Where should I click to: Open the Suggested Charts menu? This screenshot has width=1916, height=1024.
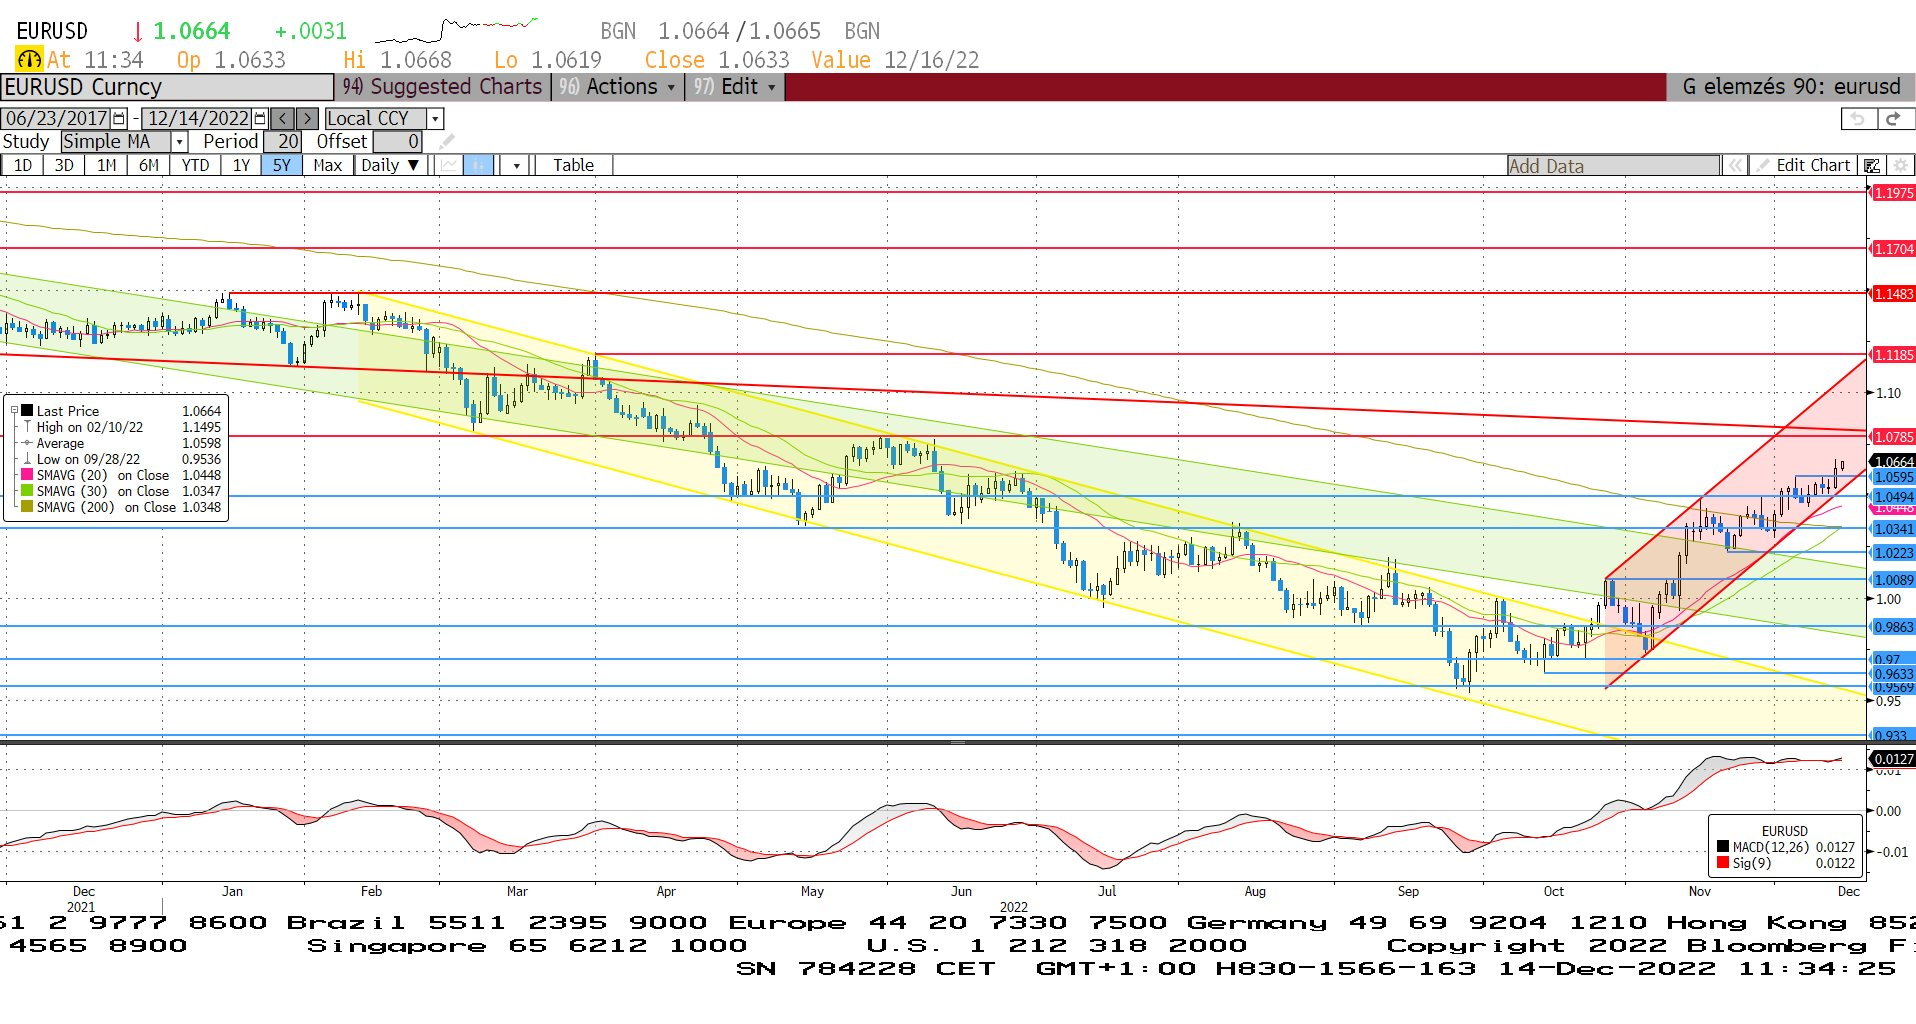(x=443, y=87)
